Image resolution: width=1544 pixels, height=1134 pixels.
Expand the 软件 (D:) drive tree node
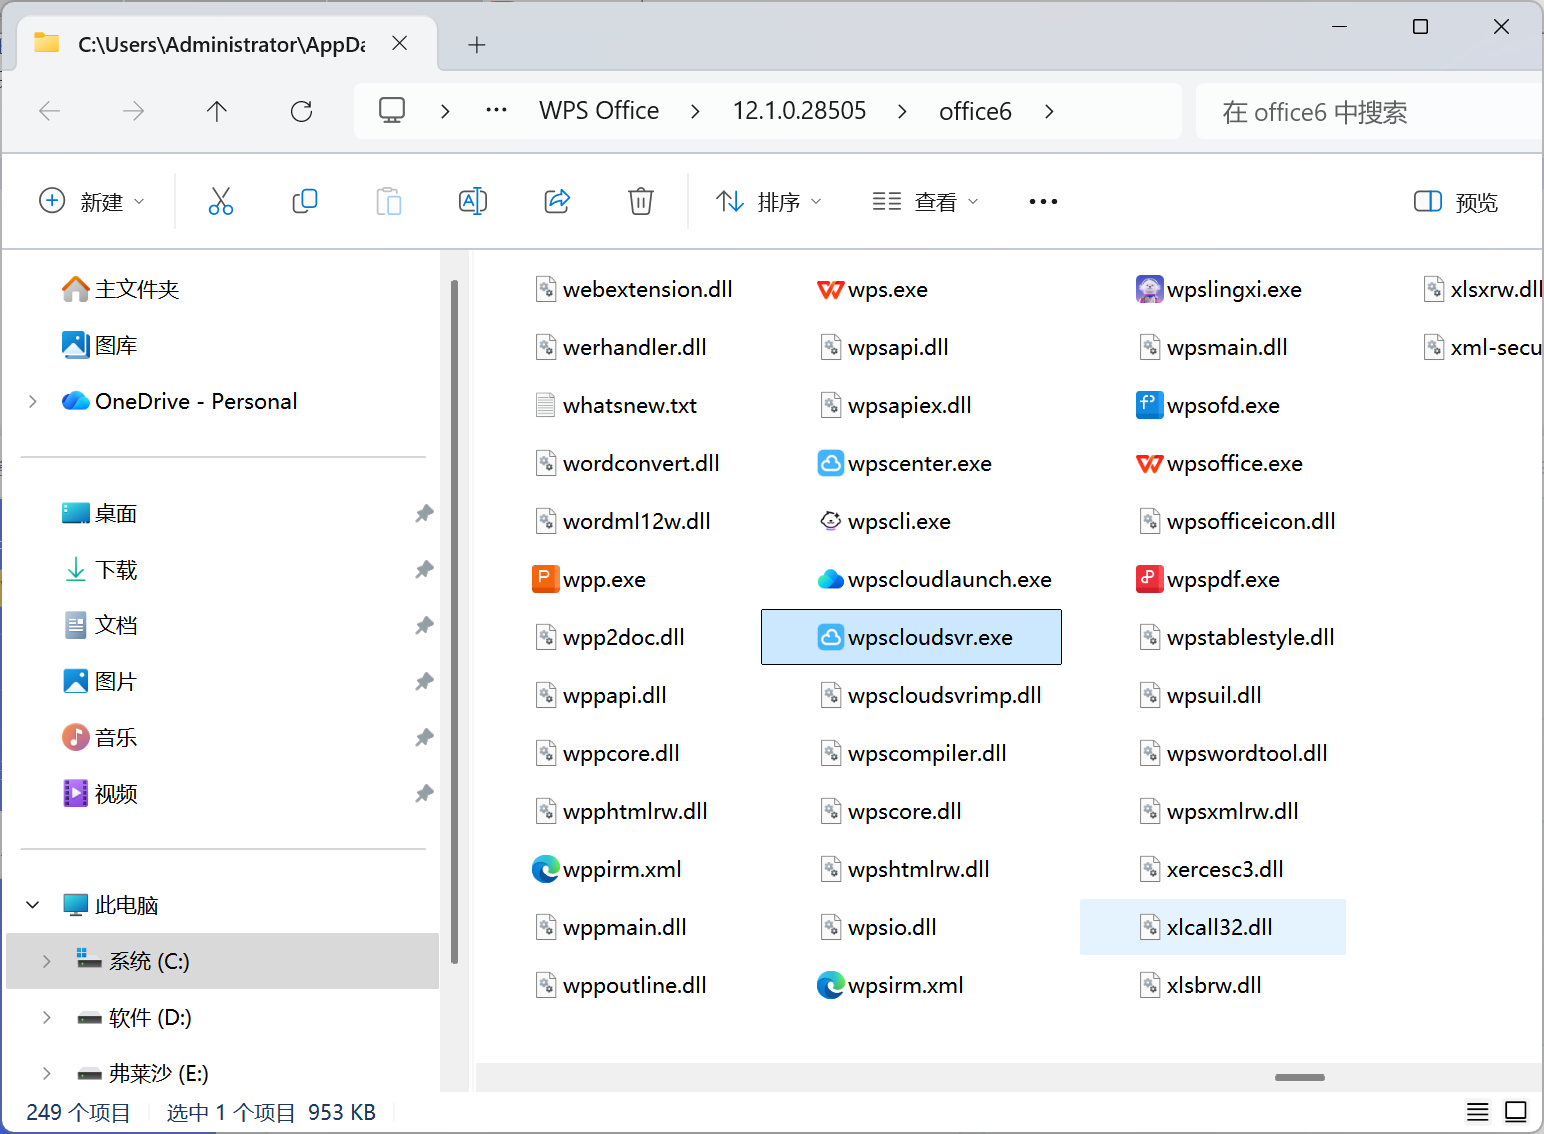[x=46, y=1017]
